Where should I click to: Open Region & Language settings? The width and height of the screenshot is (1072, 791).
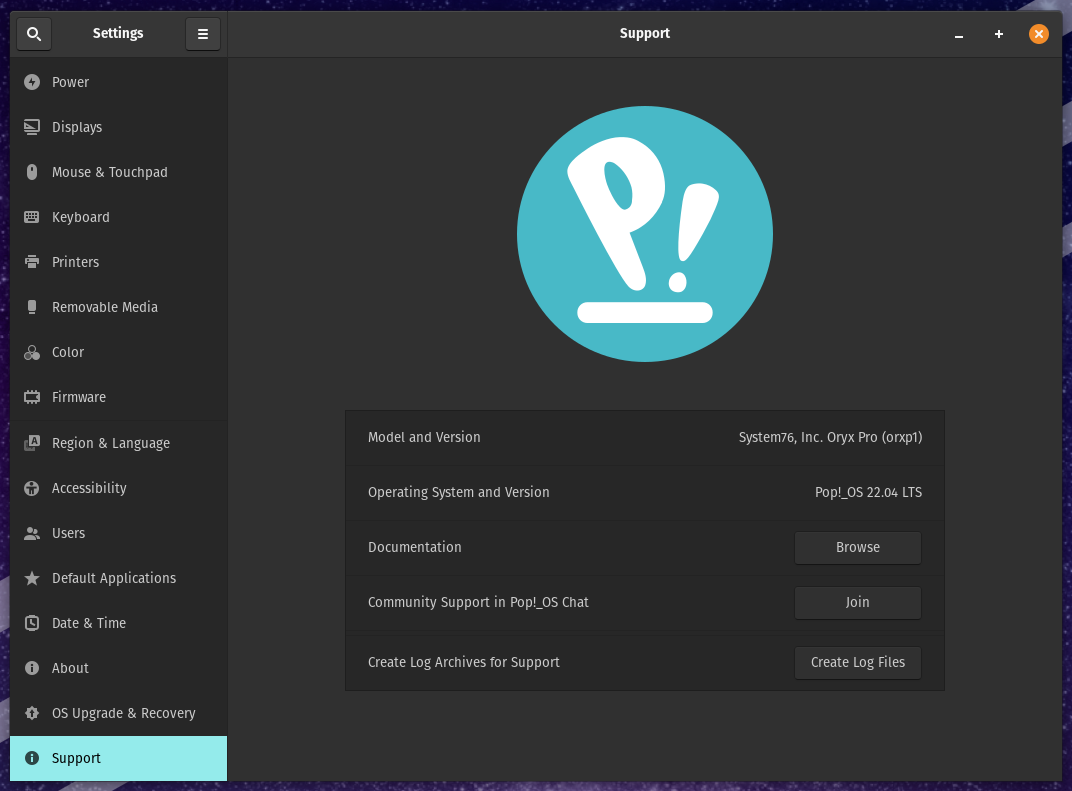[x=111, y=443]
